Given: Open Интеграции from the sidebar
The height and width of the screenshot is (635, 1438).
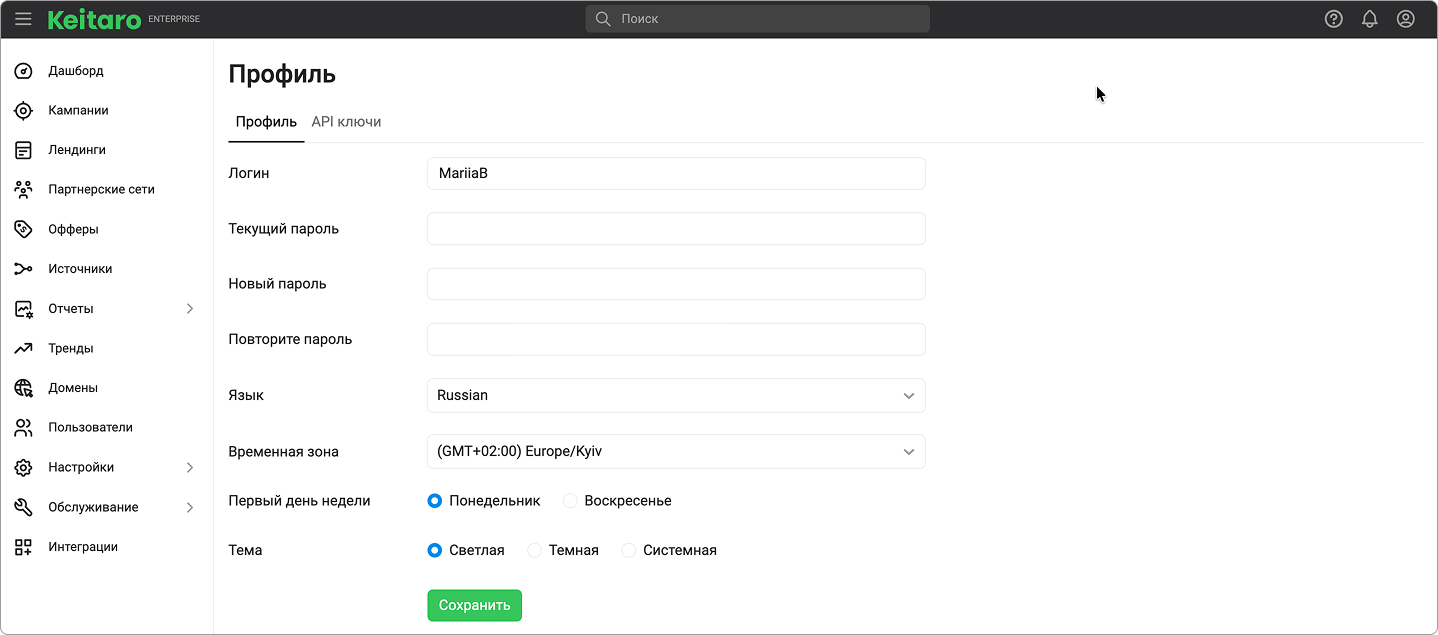Looking at the screenshot, I should tap(82, 547).
